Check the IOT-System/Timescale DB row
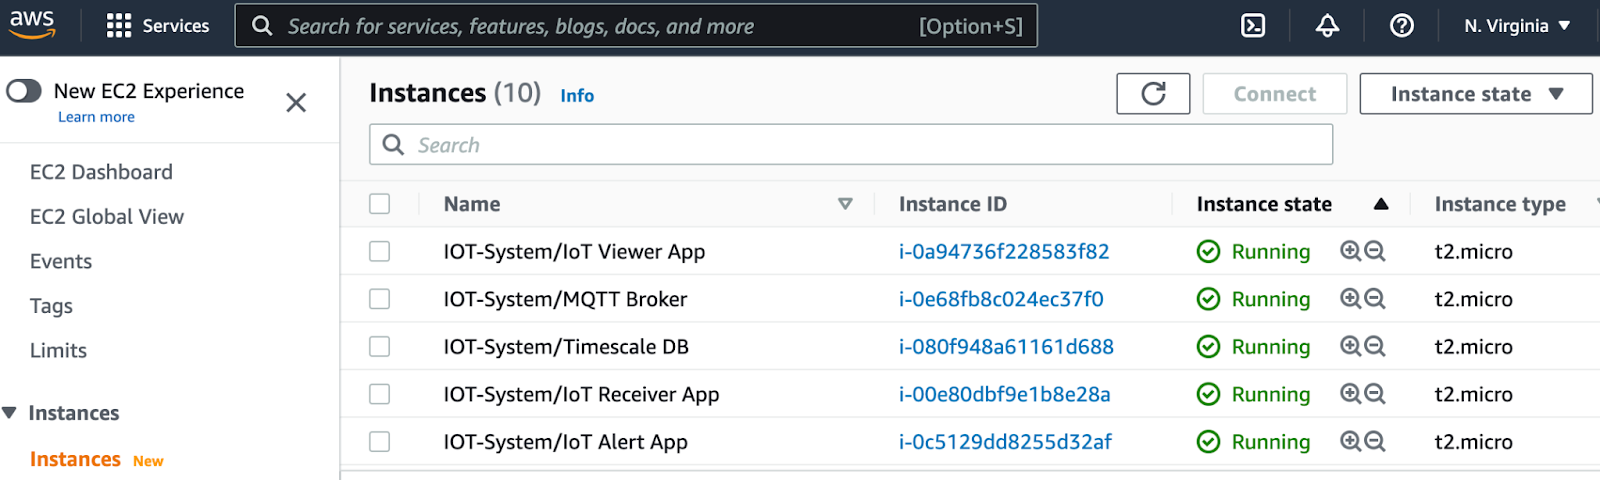Viewport: 1600px width, 480px height. point(380,347)
